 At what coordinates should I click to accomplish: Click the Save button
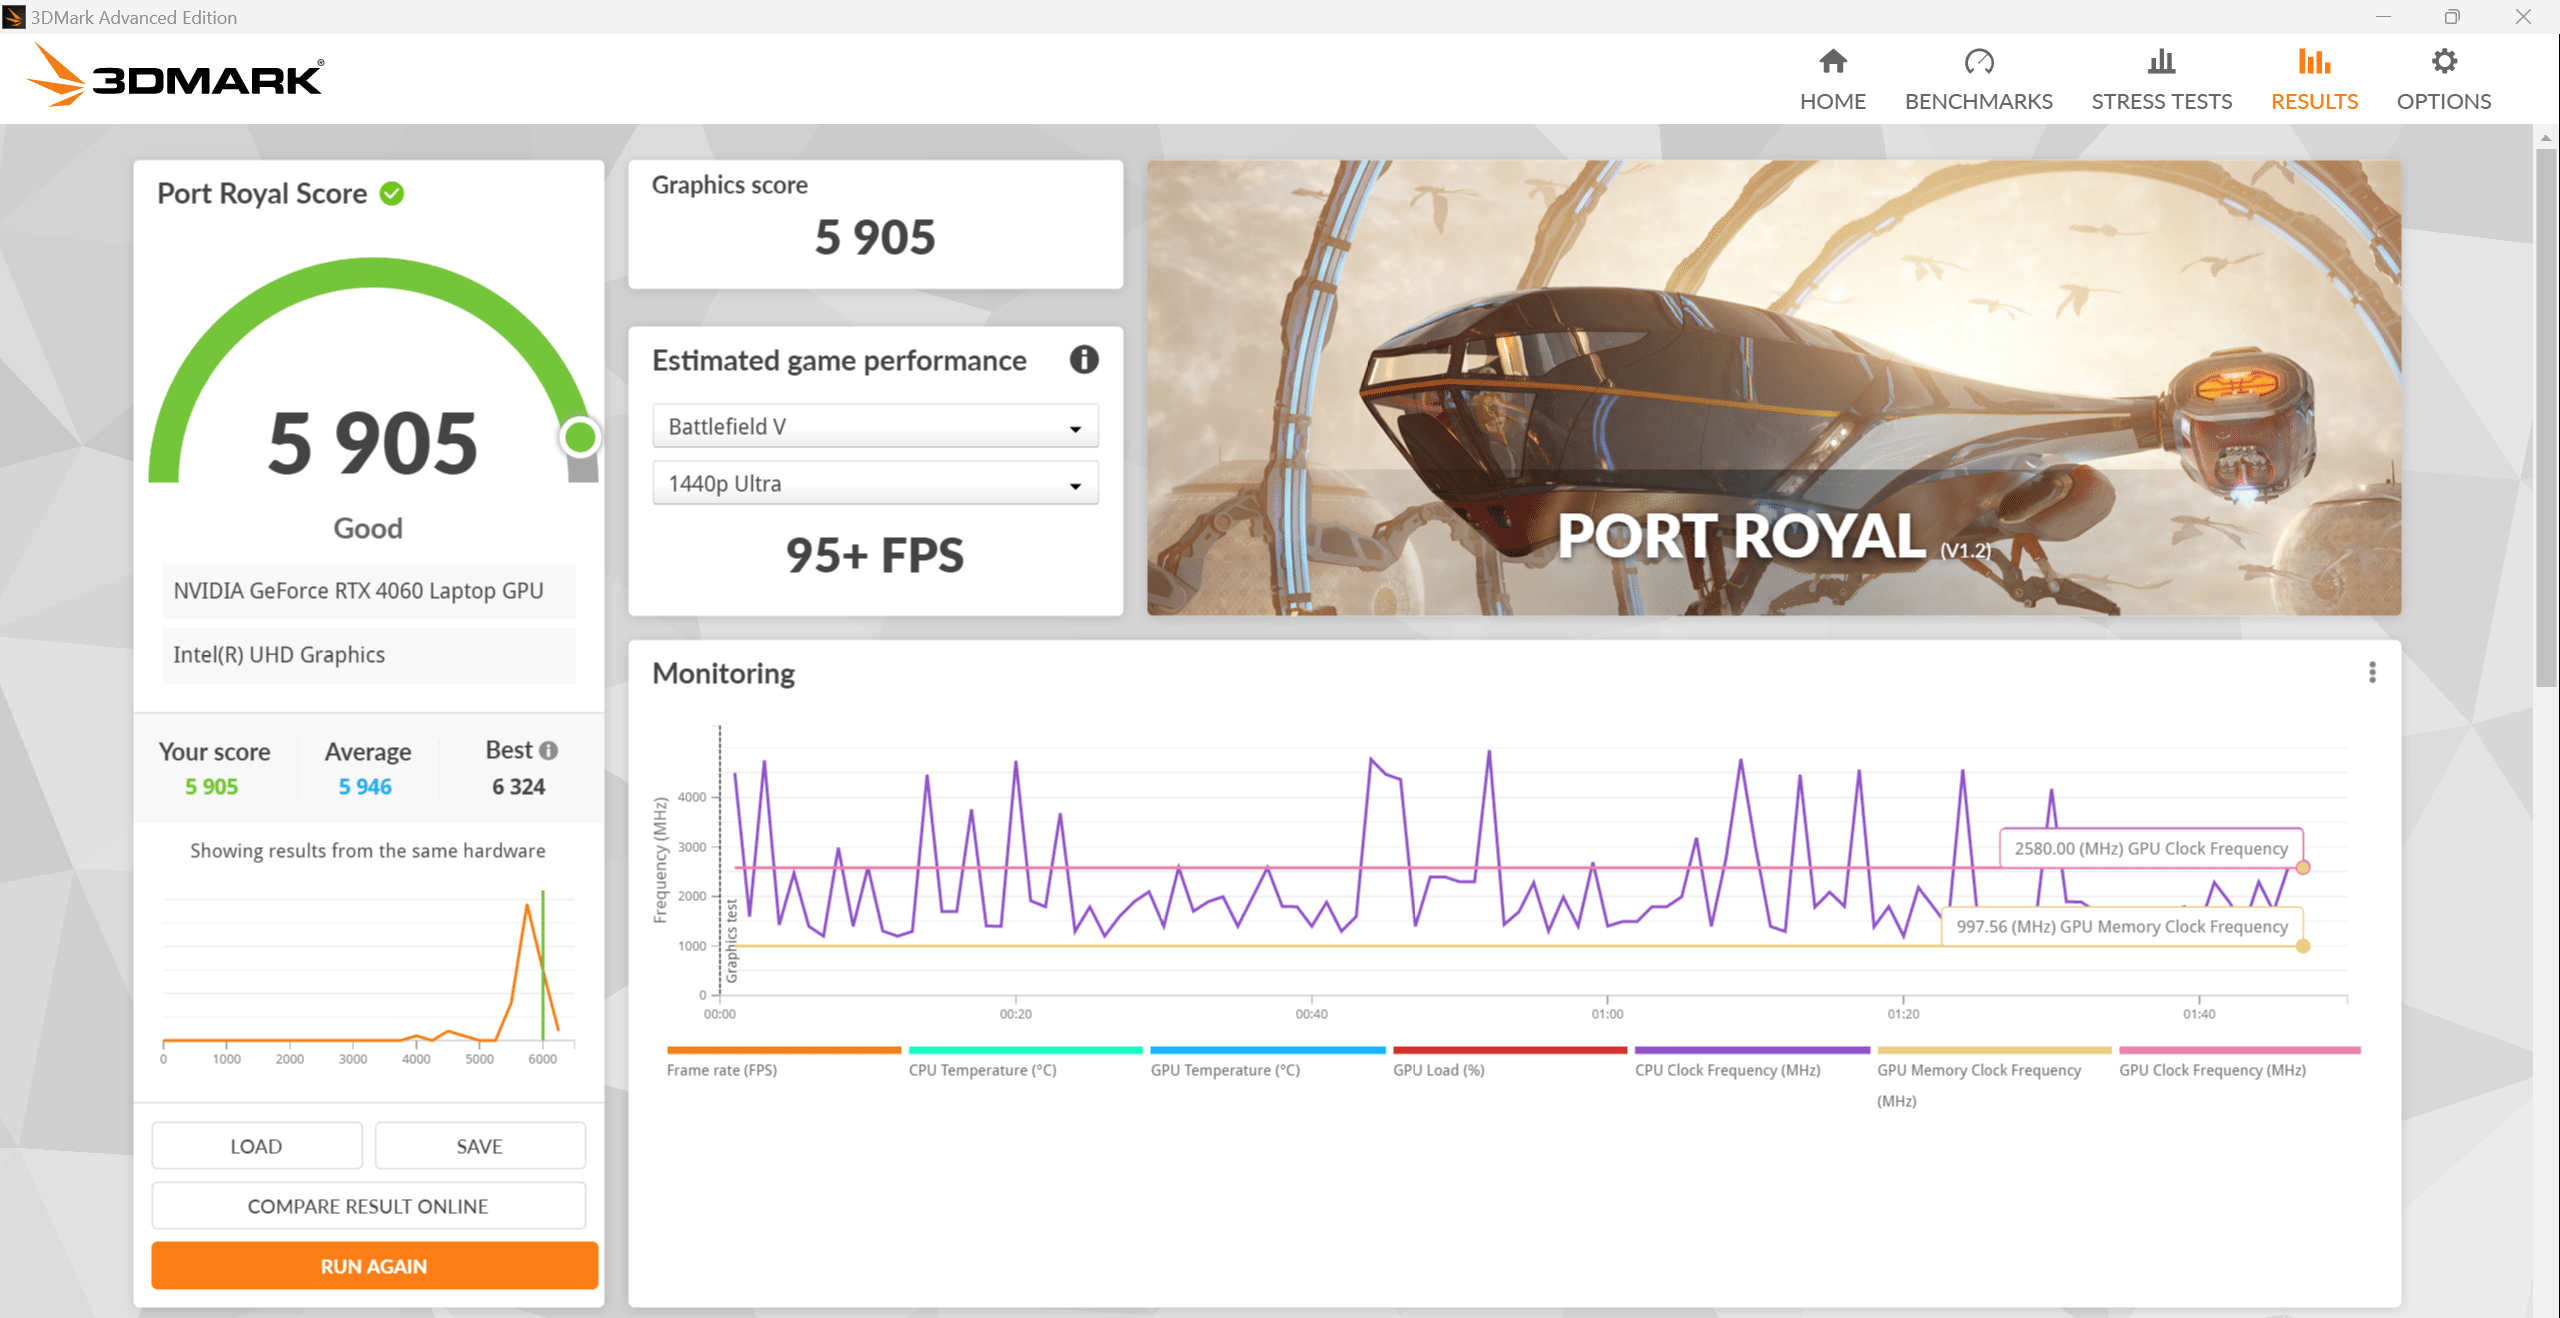pos(479,1146)
